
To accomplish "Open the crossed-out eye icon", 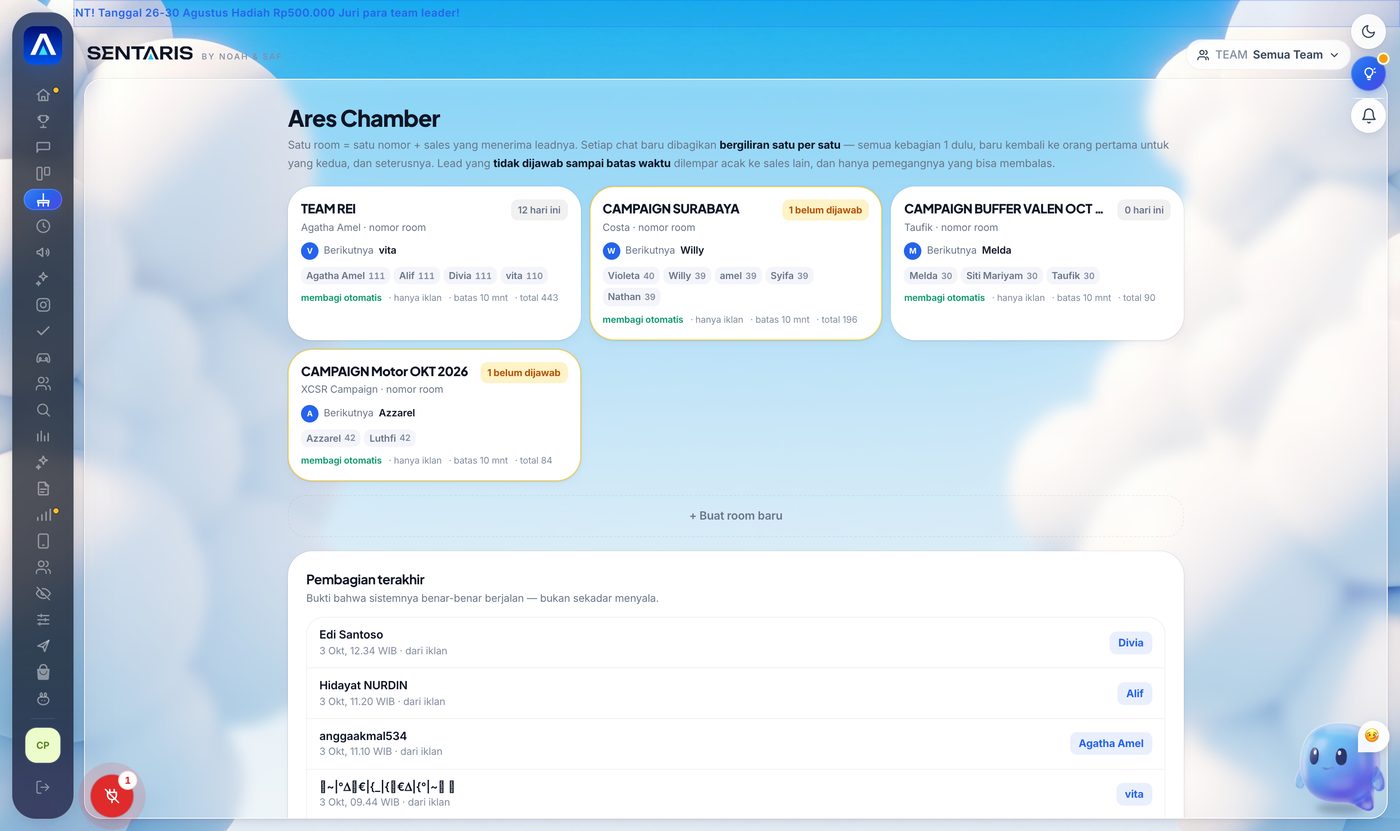I will tap(43, 593).
